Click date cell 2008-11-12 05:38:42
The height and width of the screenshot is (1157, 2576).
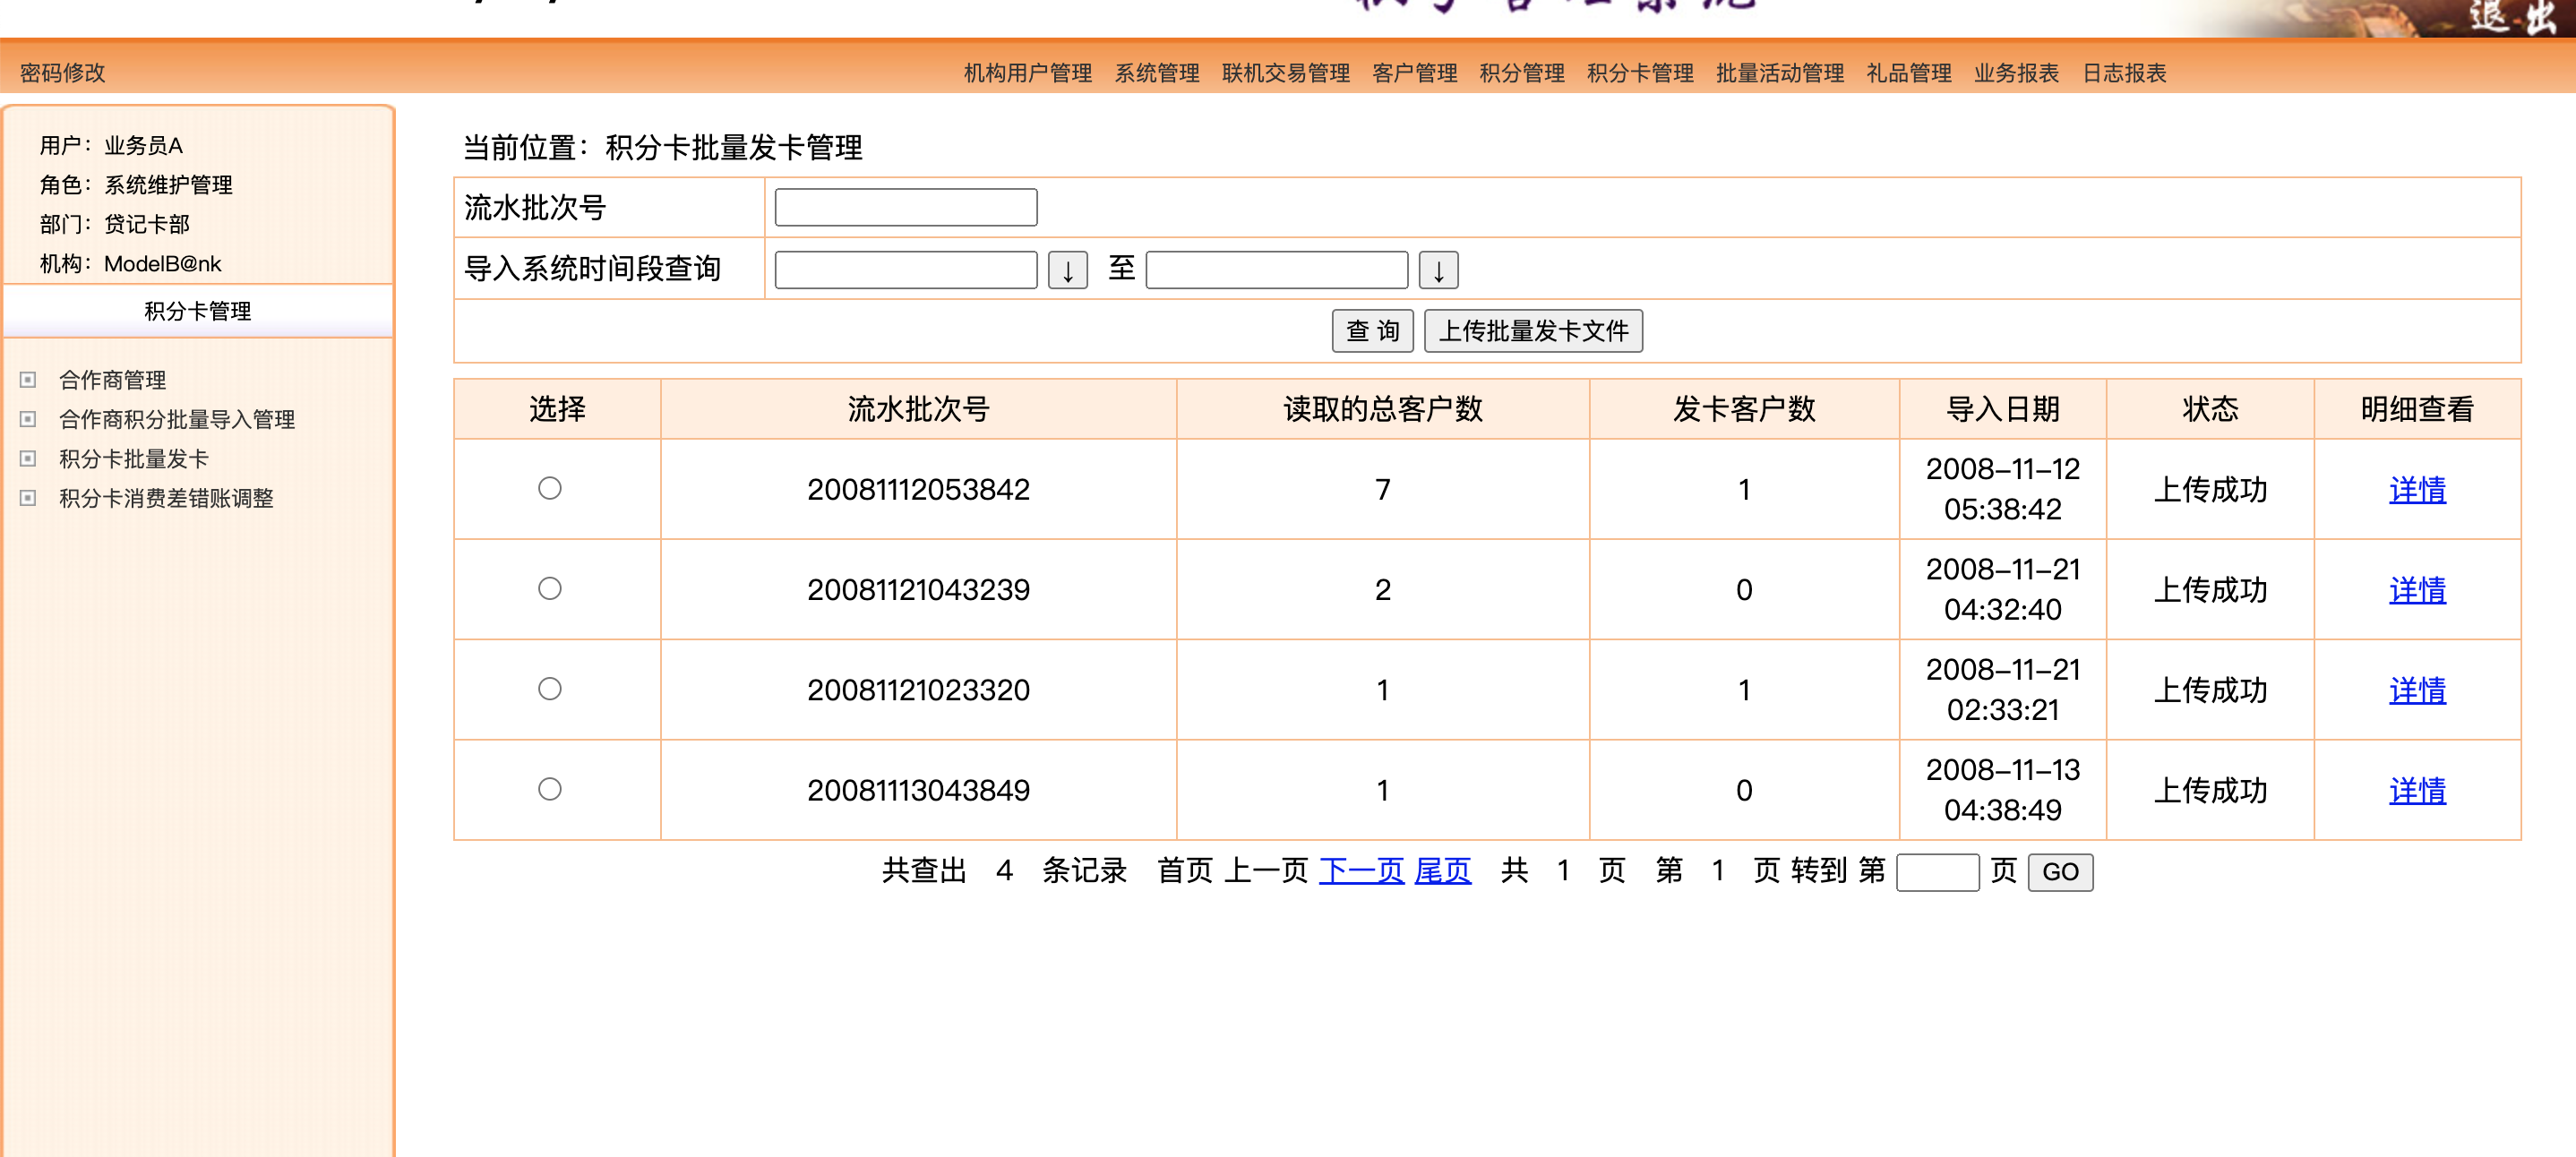2002,489
